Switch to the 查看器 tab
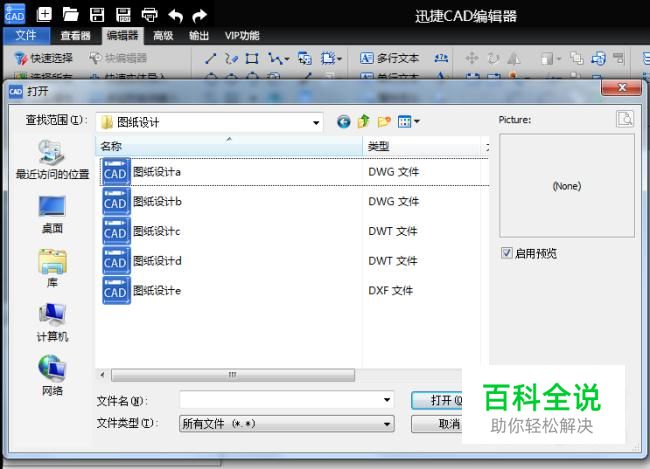The image size is (650, 469). [x=75, y=36]
